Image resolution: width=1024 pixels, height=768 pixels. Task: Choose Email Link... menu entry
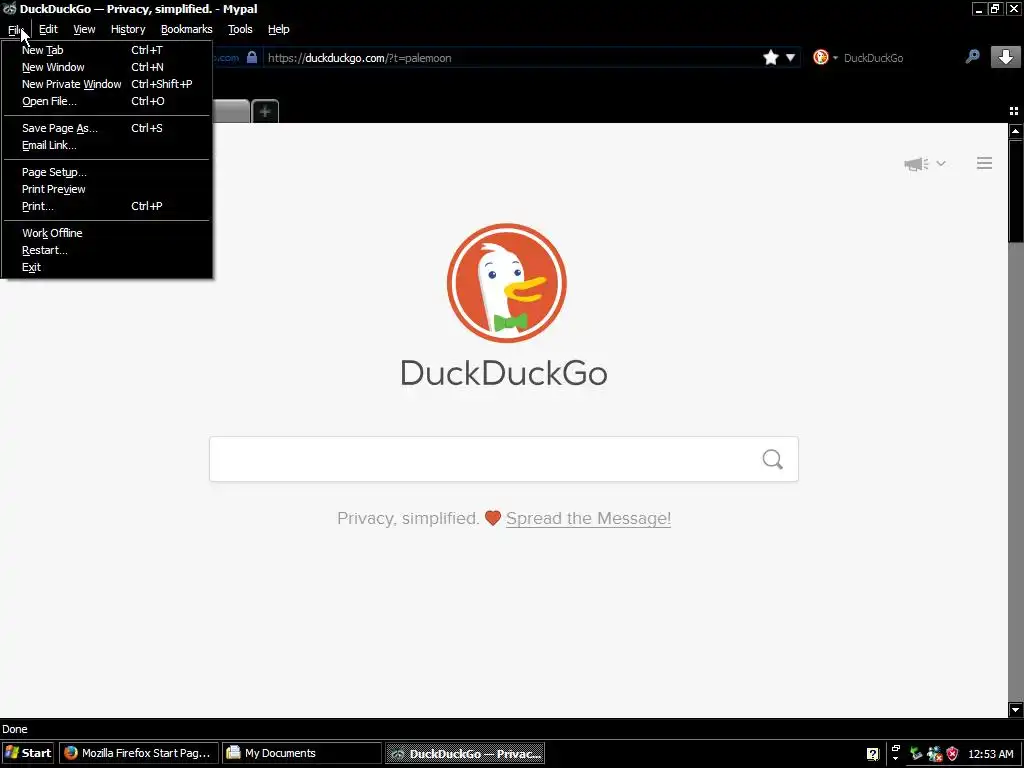[106, 145]
